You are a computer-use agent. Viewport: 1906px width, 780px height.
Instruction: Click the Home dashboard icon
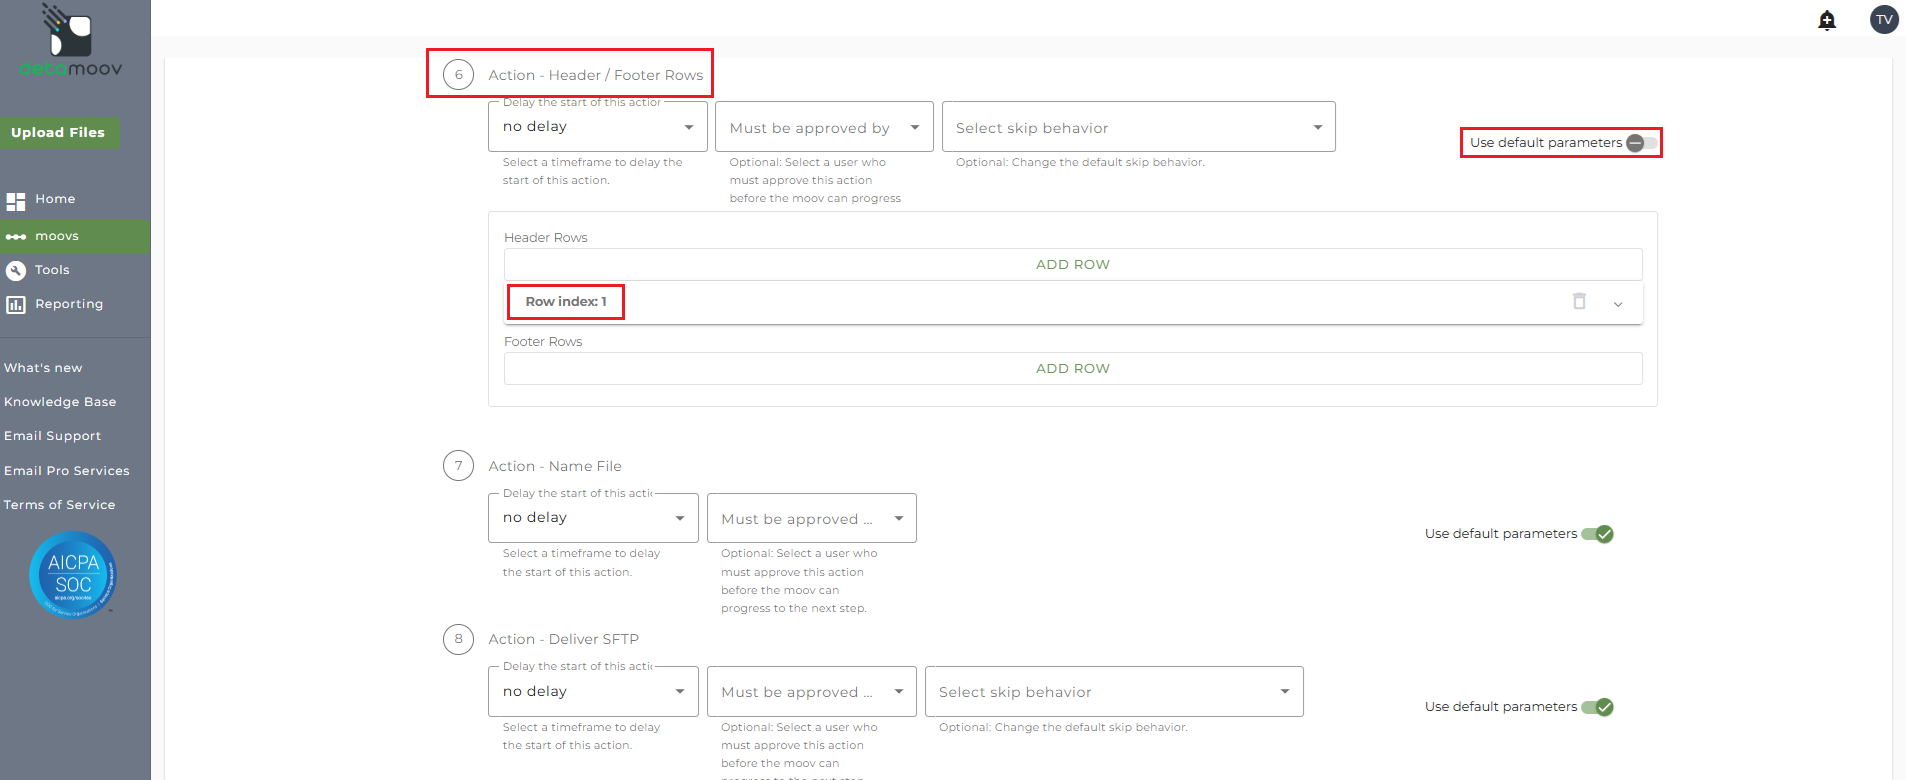16,201
